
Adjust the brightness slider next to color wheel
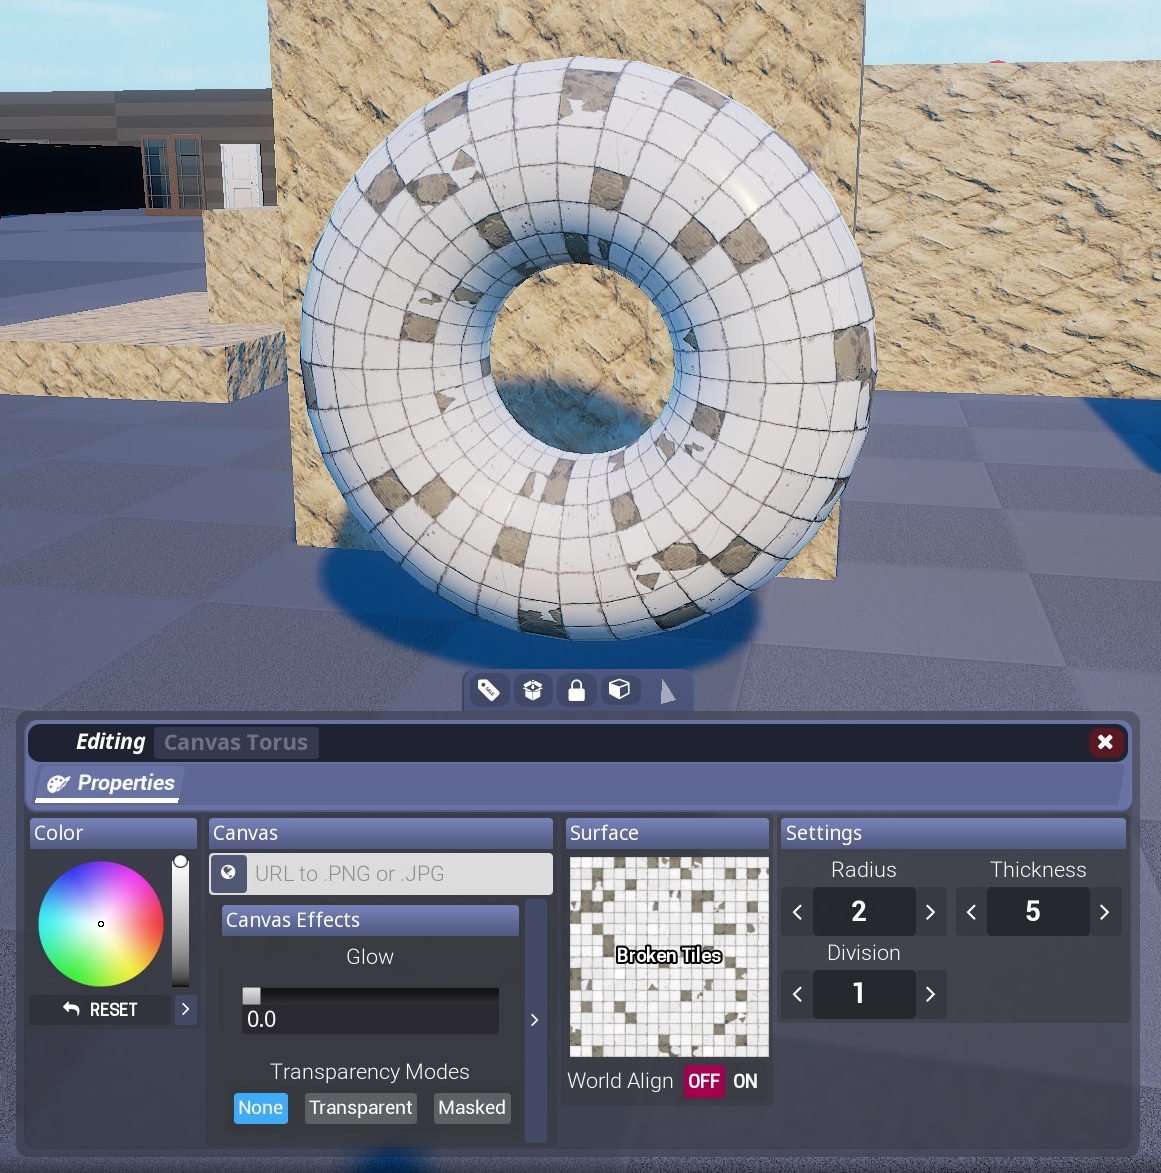(x=180, y=922)
